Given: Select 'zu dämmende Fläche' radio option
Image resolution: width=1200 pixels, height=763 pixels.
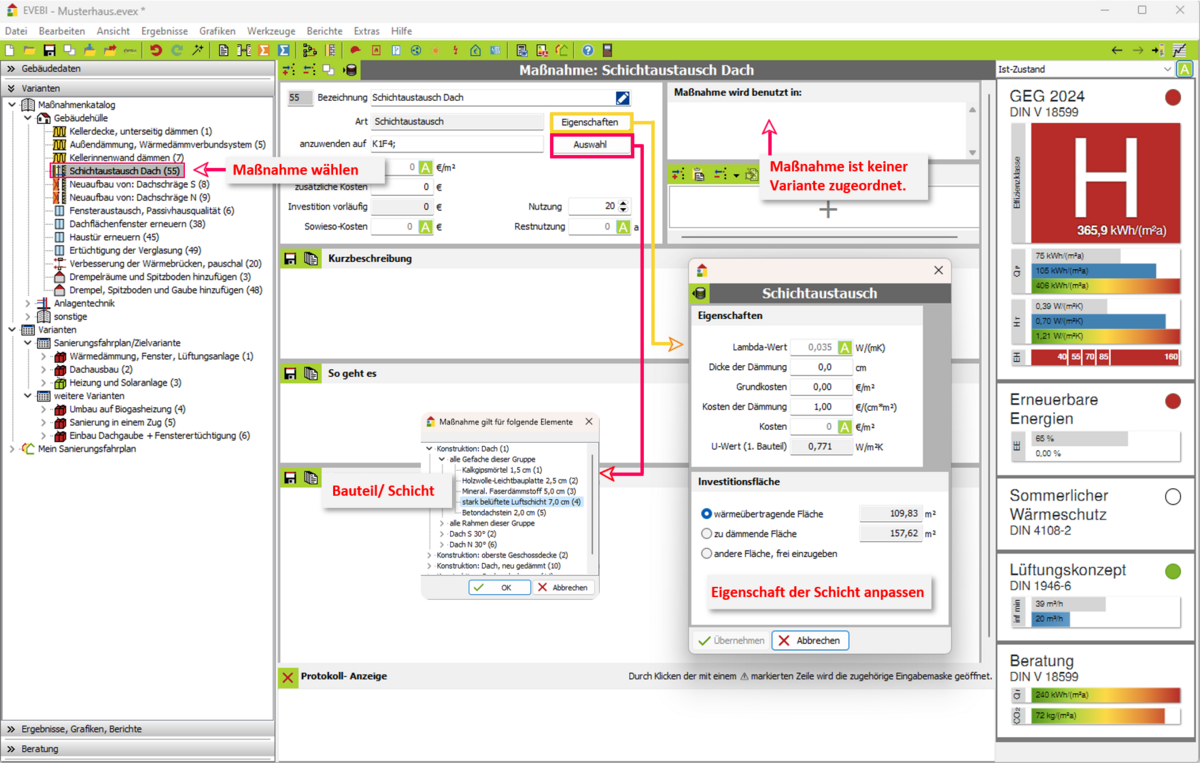Looking at the screenshot, I should click(706, 534).
